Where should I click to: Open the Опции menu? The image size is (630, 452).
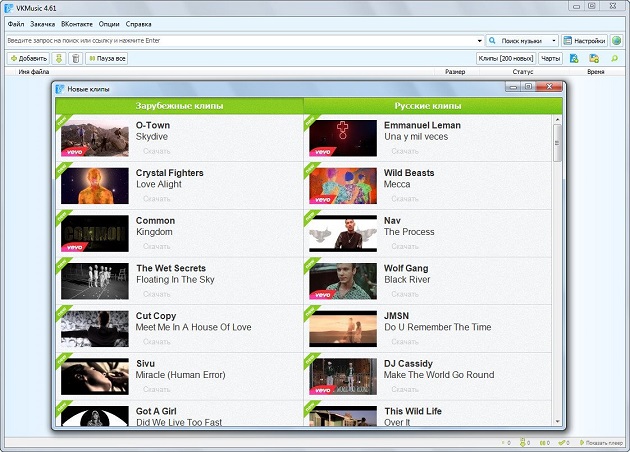pos(109,24)
